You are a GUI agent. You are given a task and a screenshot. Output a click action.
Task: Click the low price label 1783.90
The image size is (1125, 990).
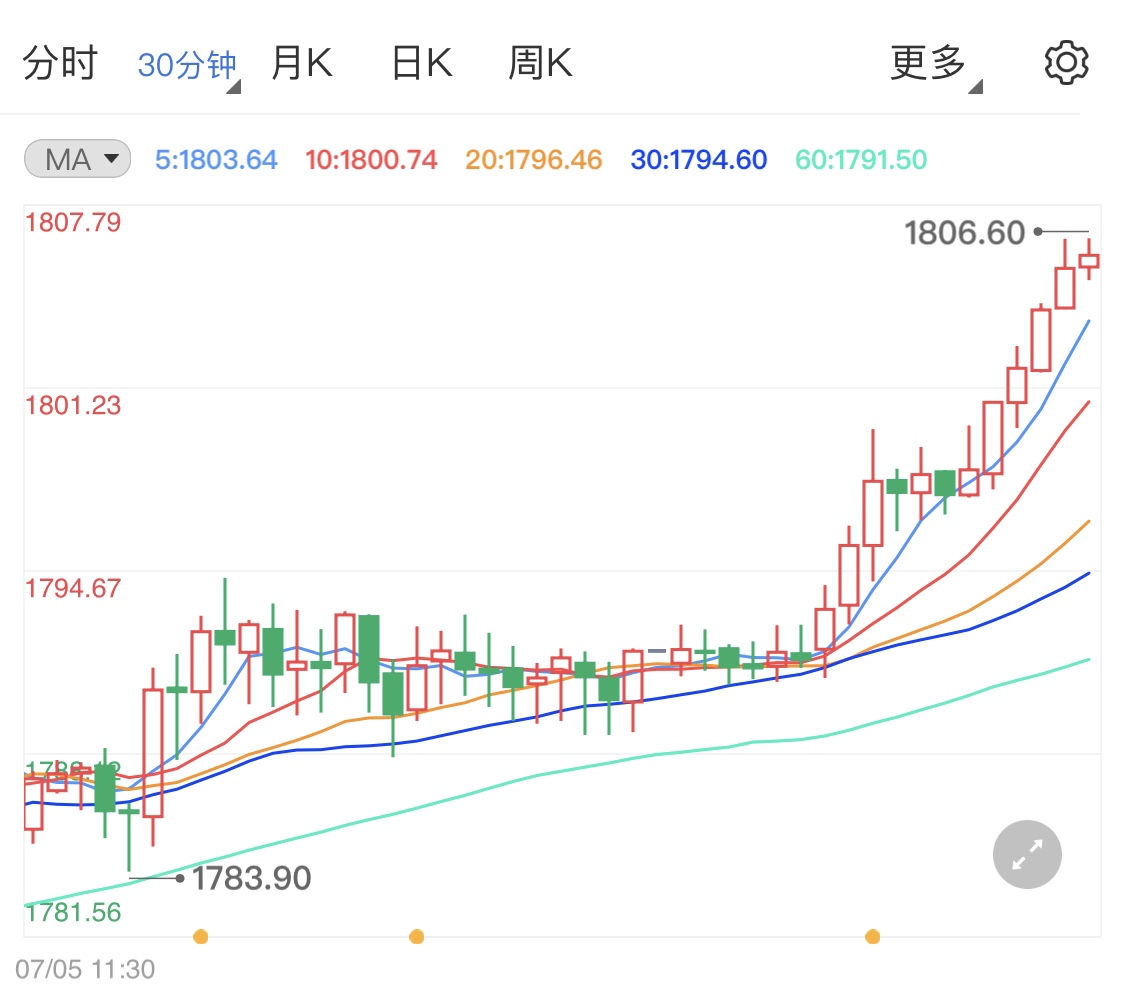(252, 878)
